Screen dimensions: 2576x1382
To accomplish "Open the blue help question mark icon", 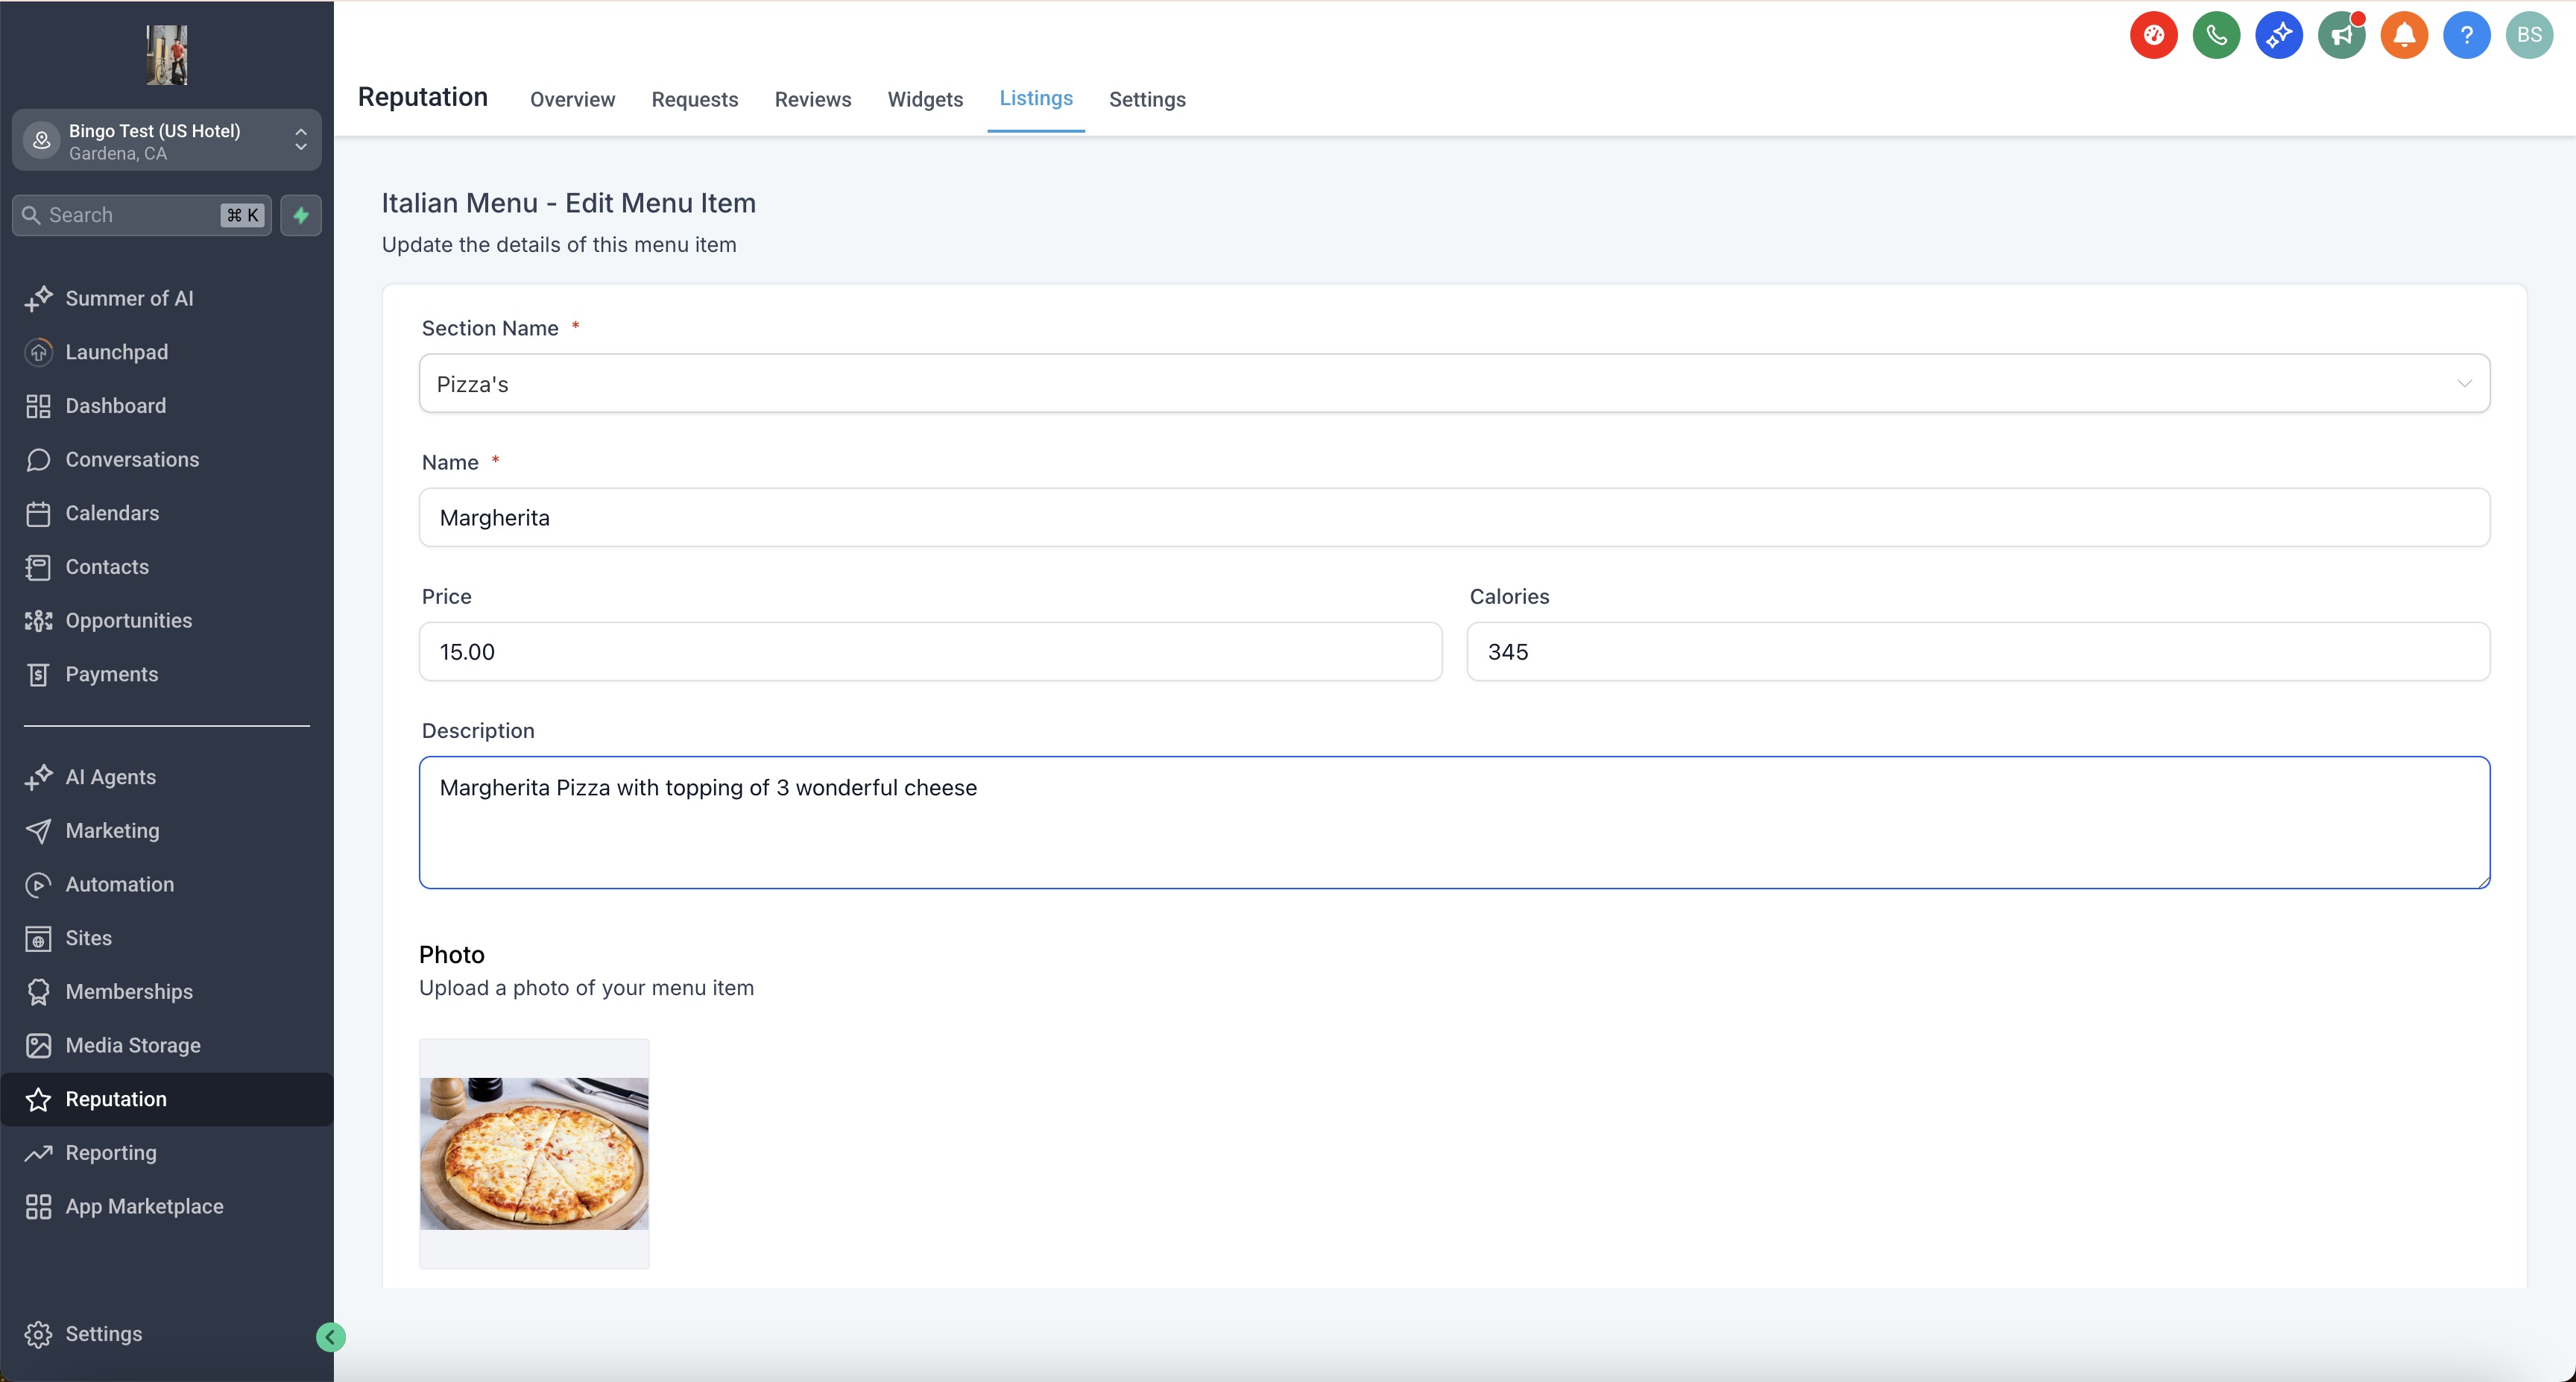I will point(2466,36).
